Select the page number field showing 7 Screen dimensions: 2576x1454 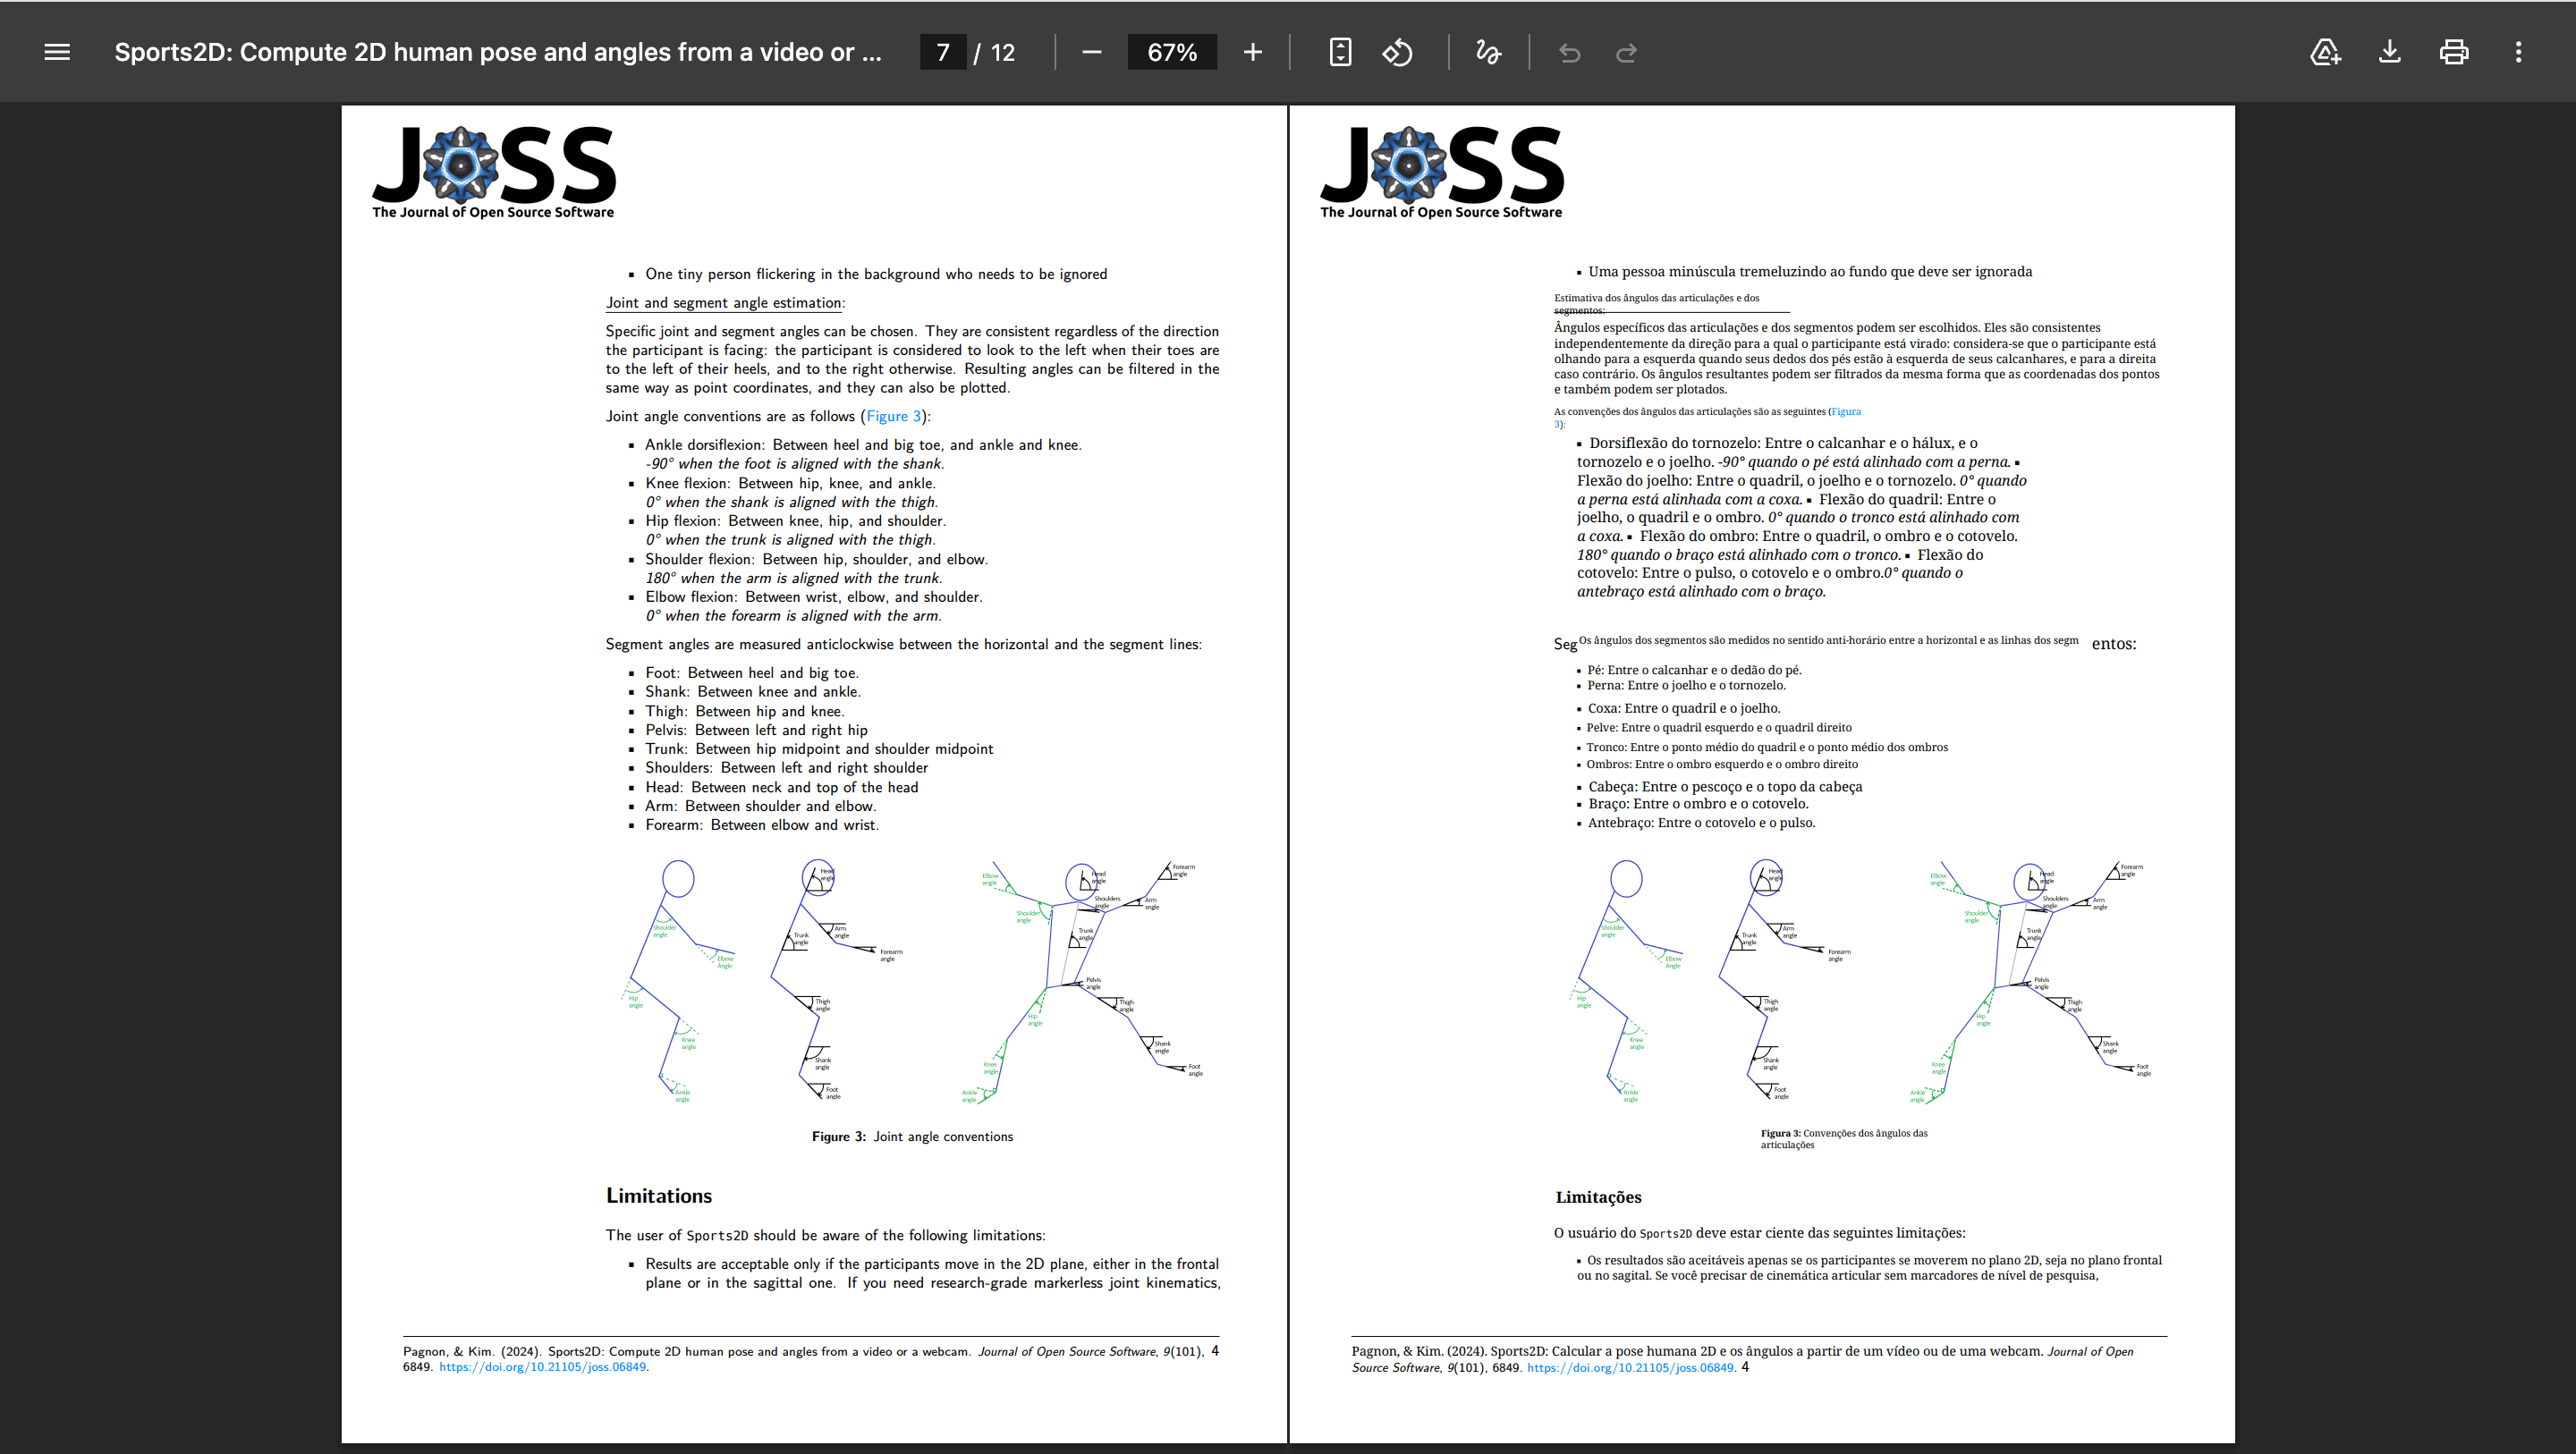click(943, 52)
